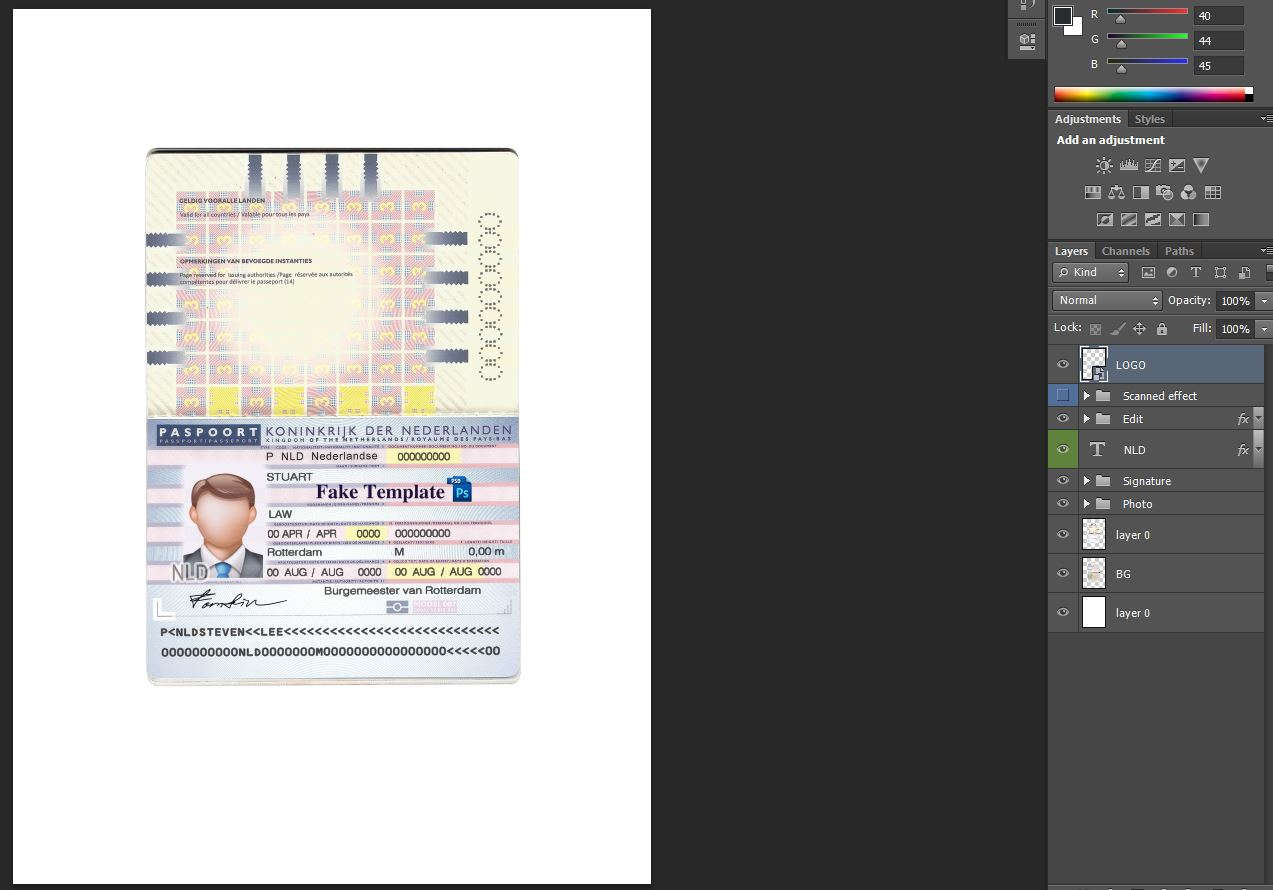Add a Curves adjustment
This screenshot has height=890, width=1273.
tap(1154, 165)
